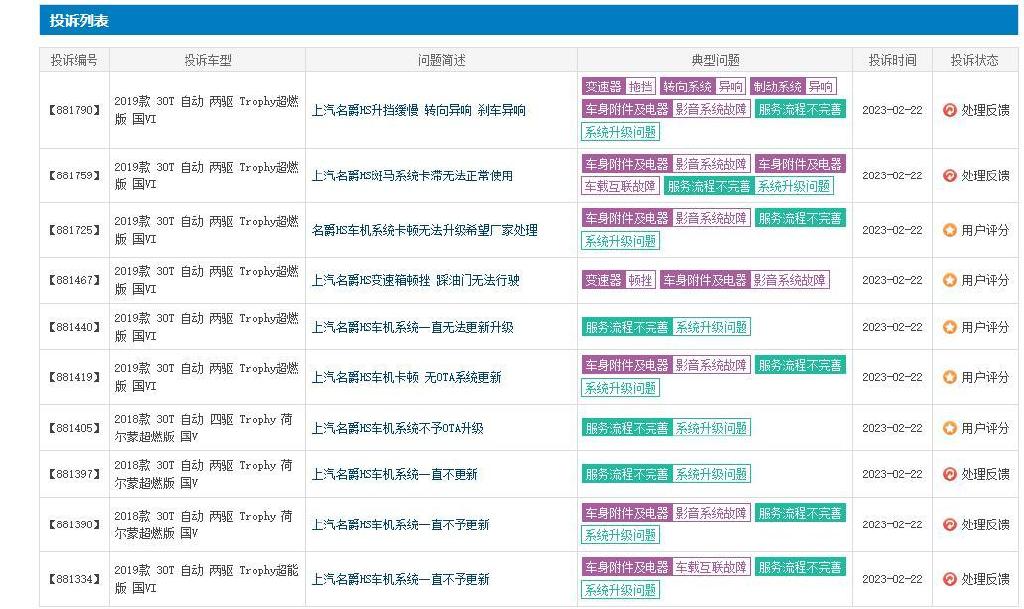The width and height of the screenshot is (1024, 609).
Task: Click the date 2023-02-22 in row 881790
Action: pyautogui.click(x=892, y=110)
